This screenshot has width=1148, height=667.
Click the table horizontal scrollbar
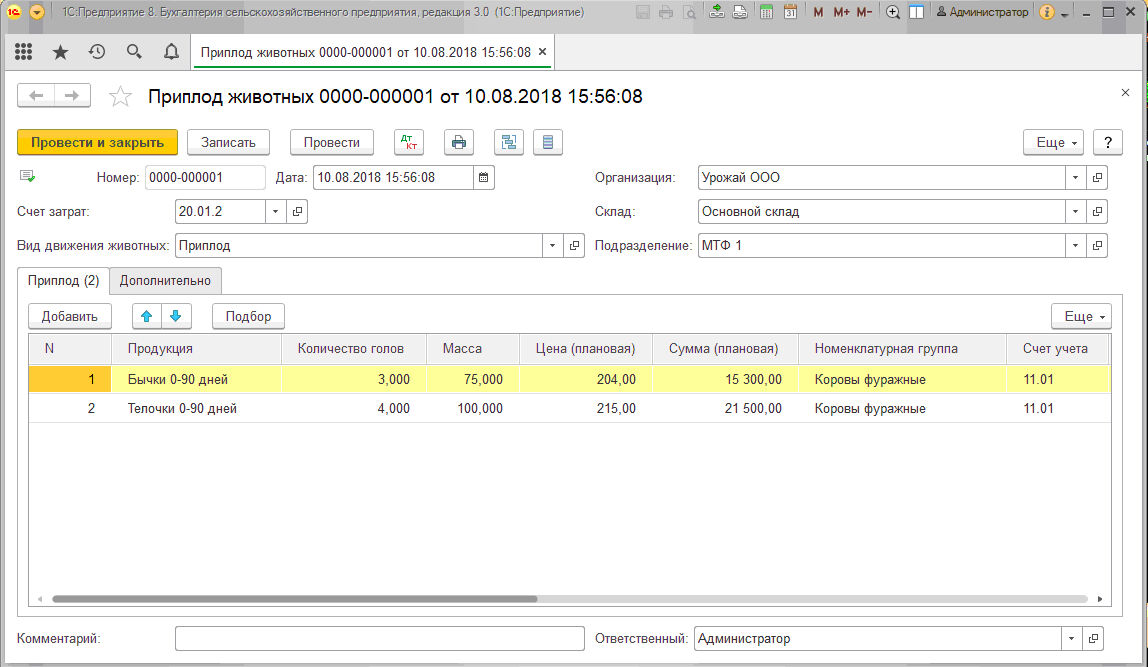(x=295, y=599)
